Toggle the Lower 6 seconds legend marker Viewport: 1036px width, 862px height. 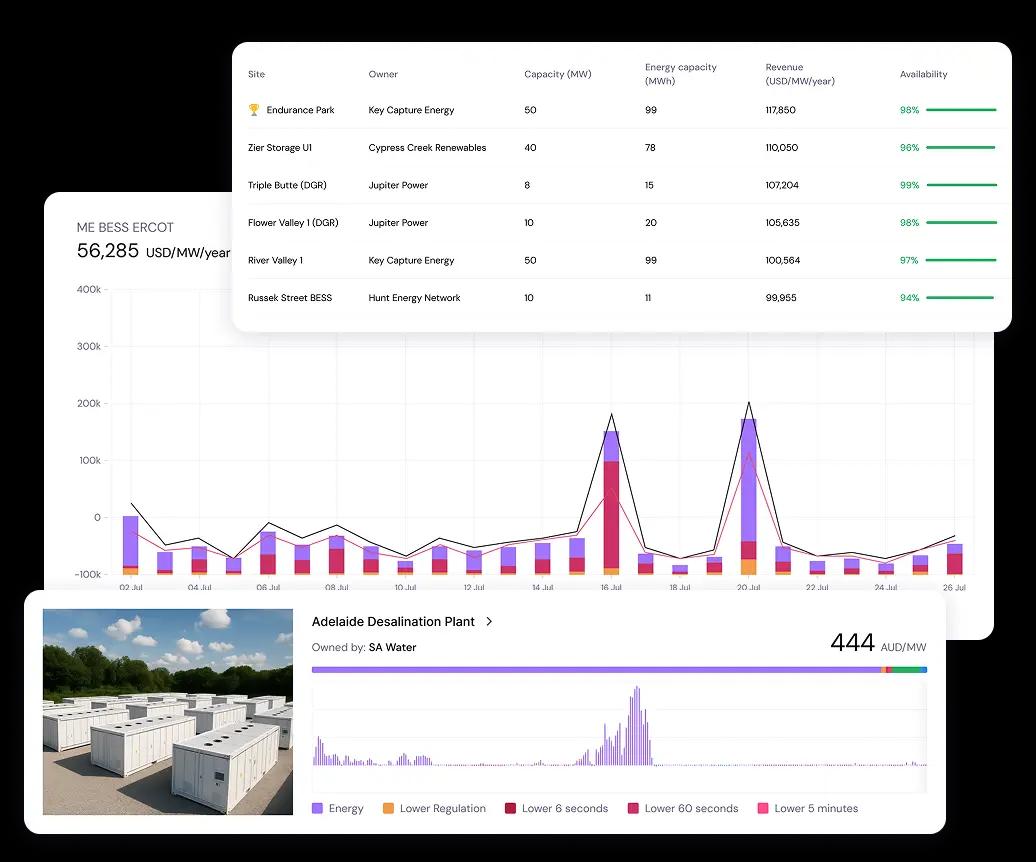point(510,808)
